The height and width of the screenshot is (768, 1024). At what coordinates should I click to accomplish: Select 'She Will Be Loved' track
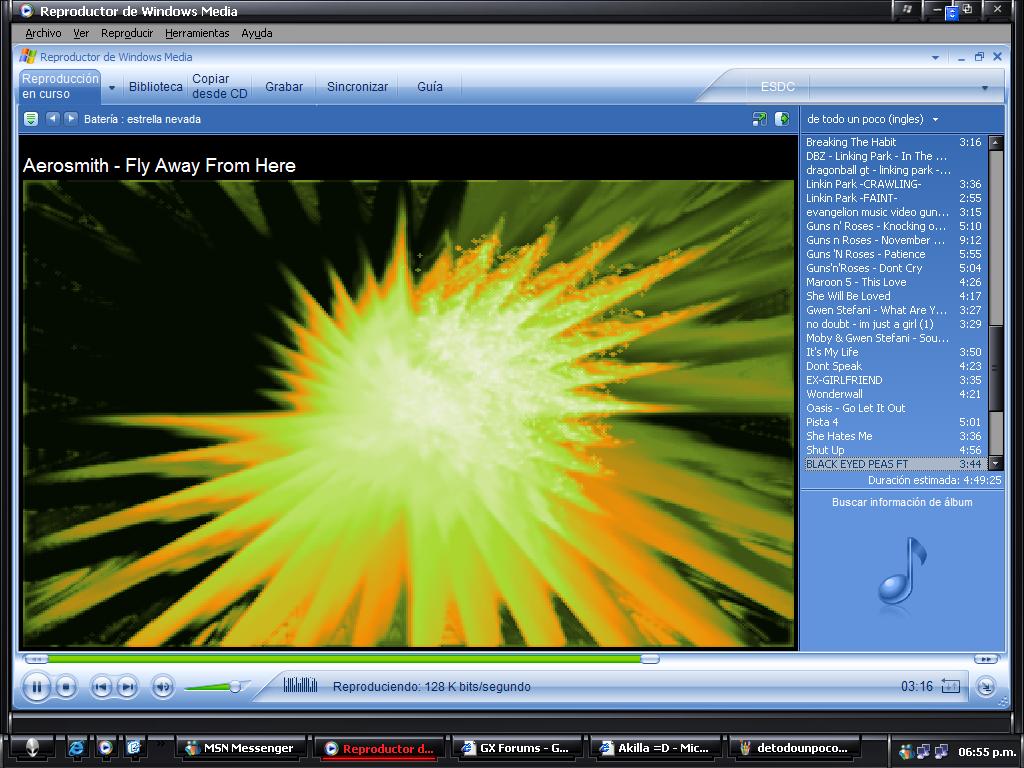coord(893,296)
